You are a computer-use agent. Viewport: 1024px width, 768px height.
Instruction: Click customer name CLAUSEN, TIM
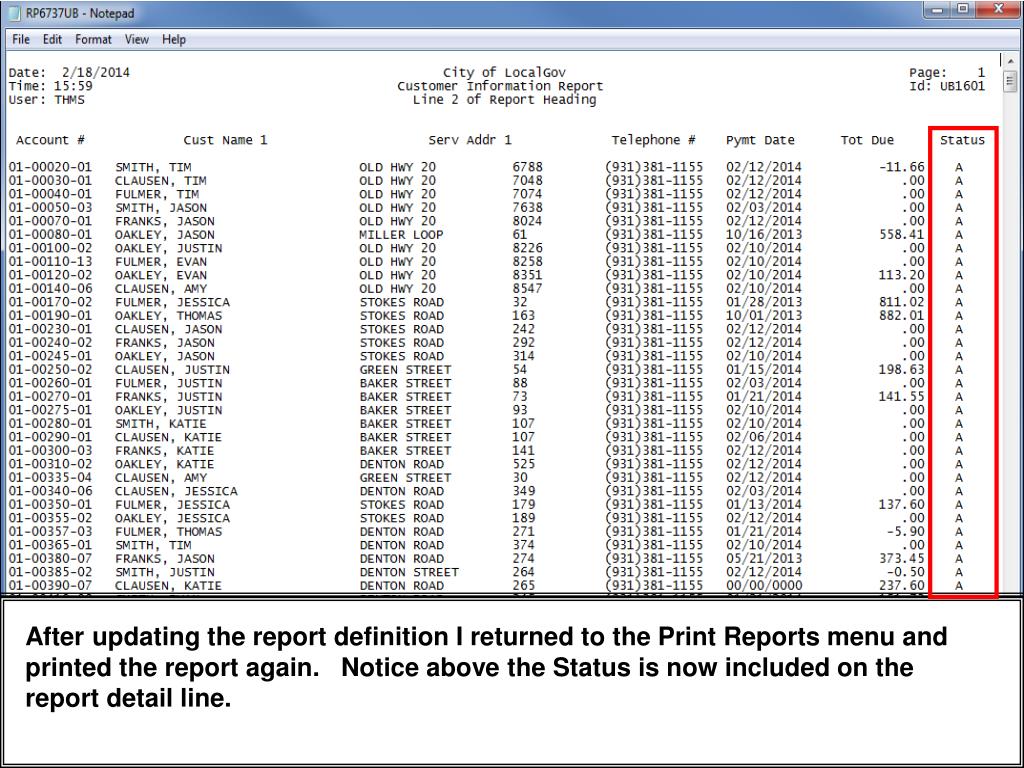pos(161,181)
